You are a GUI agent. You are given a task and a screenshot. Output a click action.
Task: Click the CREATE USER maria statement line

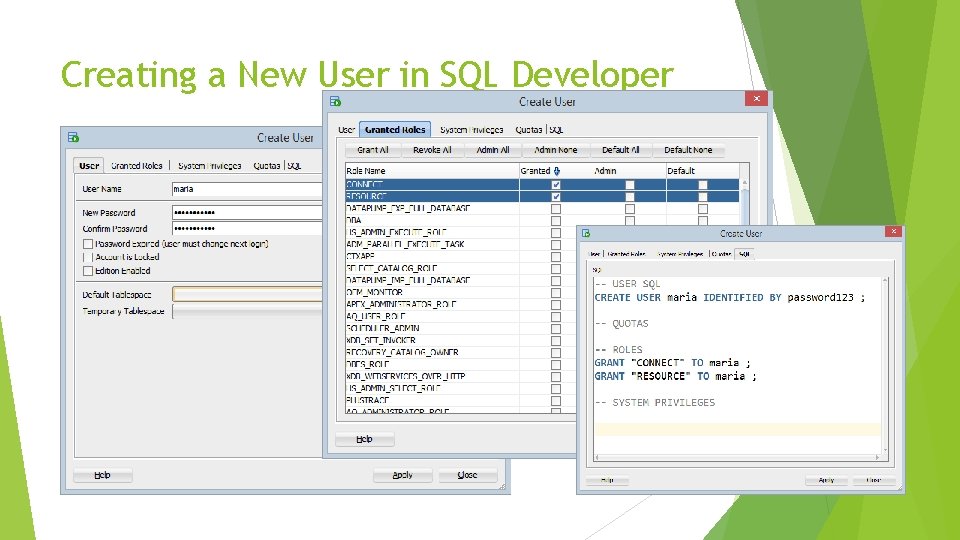pos(730,298)
